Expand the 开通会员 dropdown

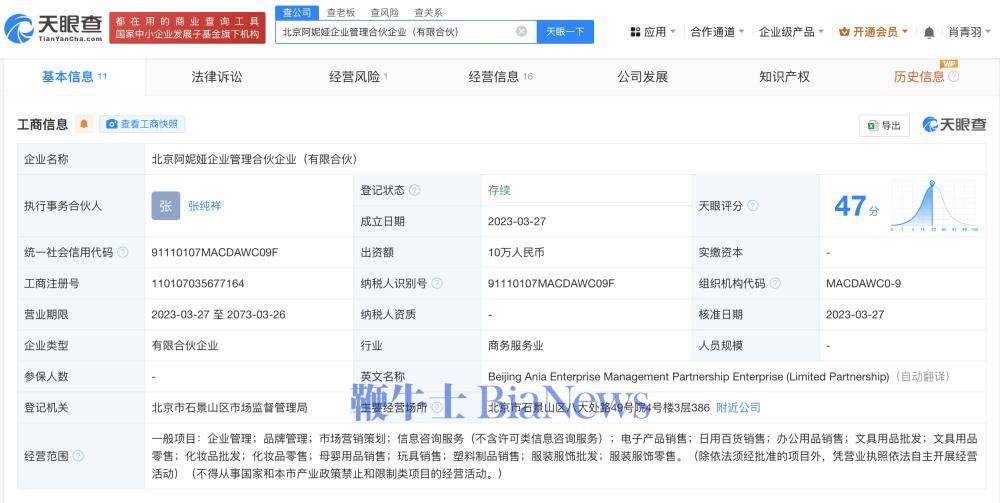[874, 32]
